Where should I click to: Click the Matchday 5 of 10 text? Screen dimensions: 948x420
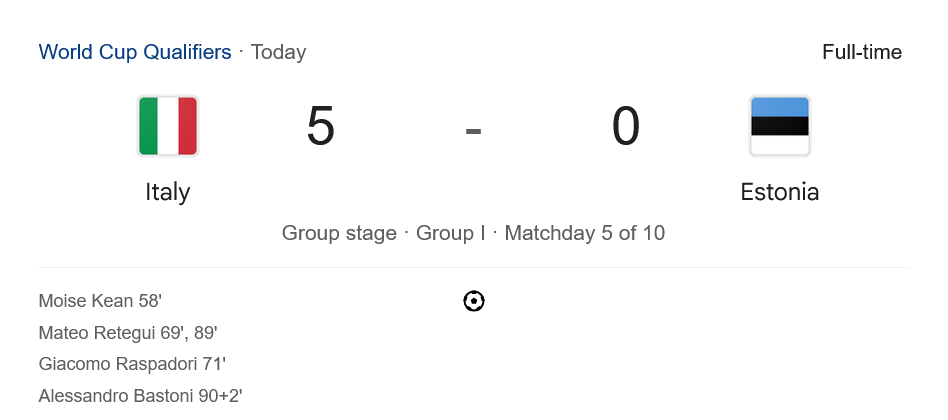click(584, 233)
